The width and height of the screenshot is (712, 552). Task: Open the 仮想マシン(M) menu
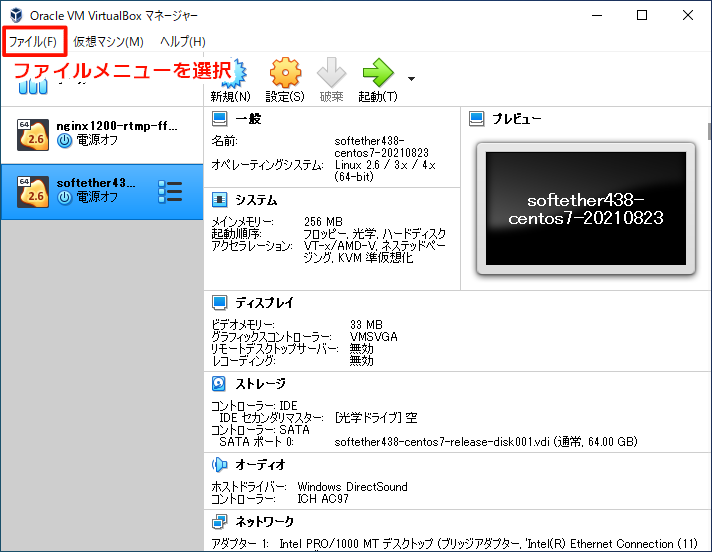(x=109, y=42)
